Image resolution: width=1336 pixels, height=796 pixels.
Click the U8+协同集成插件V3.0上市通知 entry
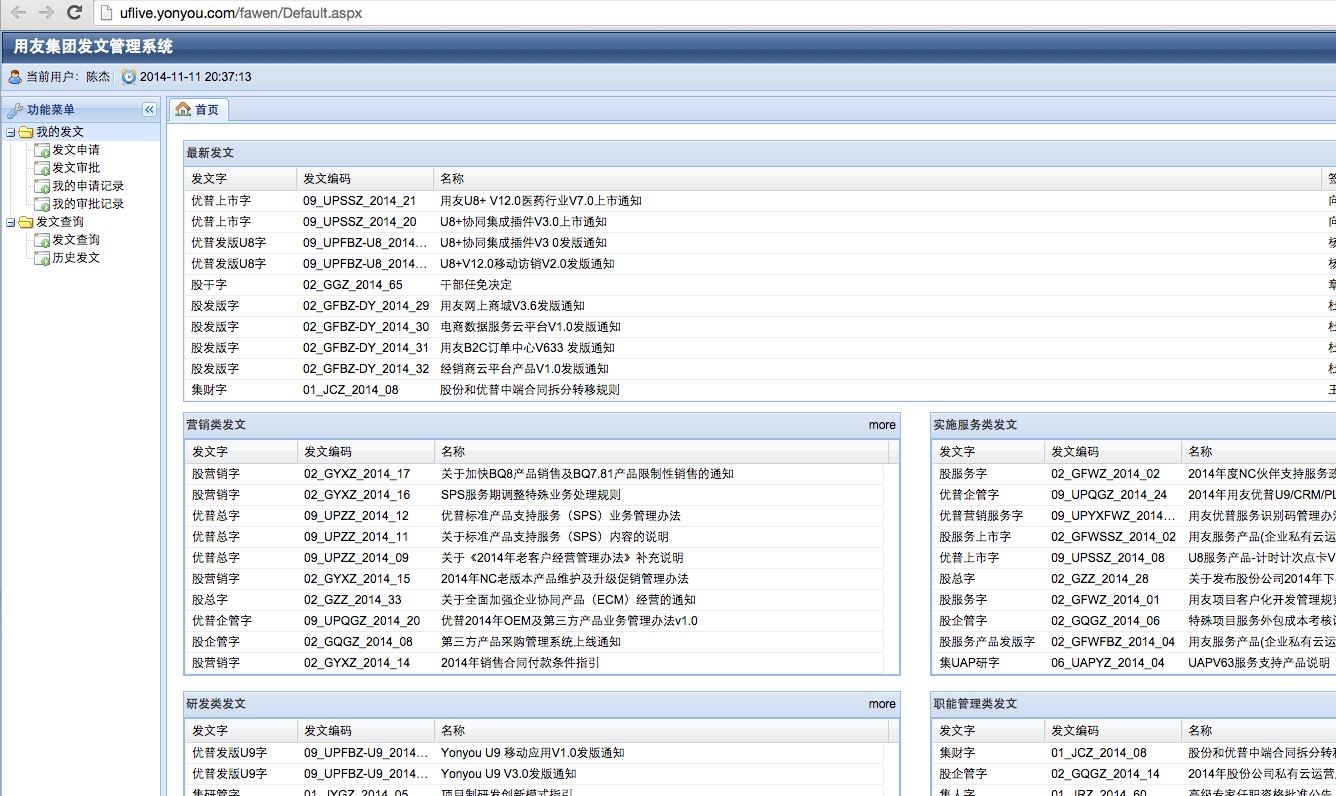coord(523,222)
